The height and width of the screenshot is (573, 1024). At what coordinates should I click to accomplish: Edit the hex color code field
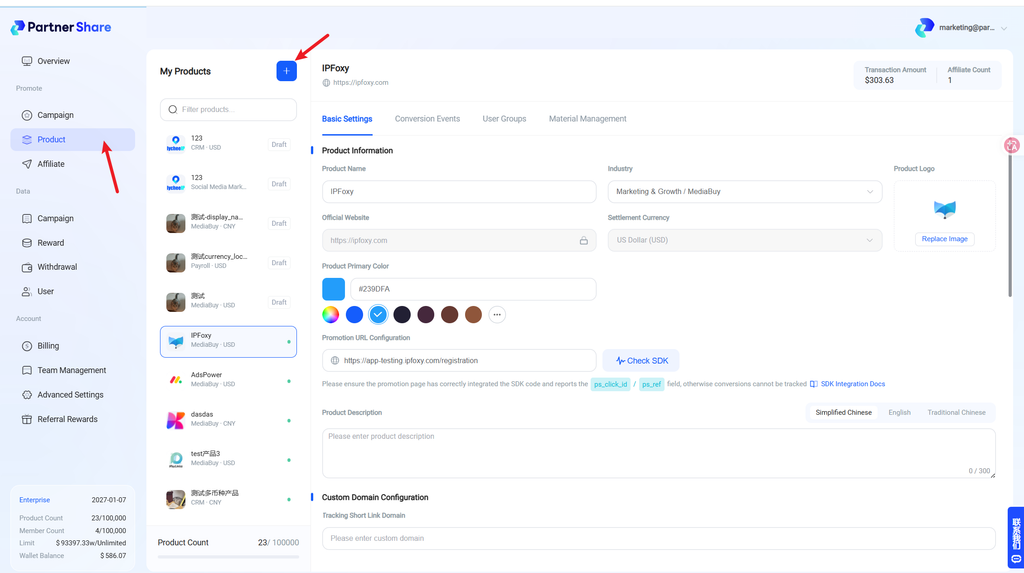click(473, 289)
